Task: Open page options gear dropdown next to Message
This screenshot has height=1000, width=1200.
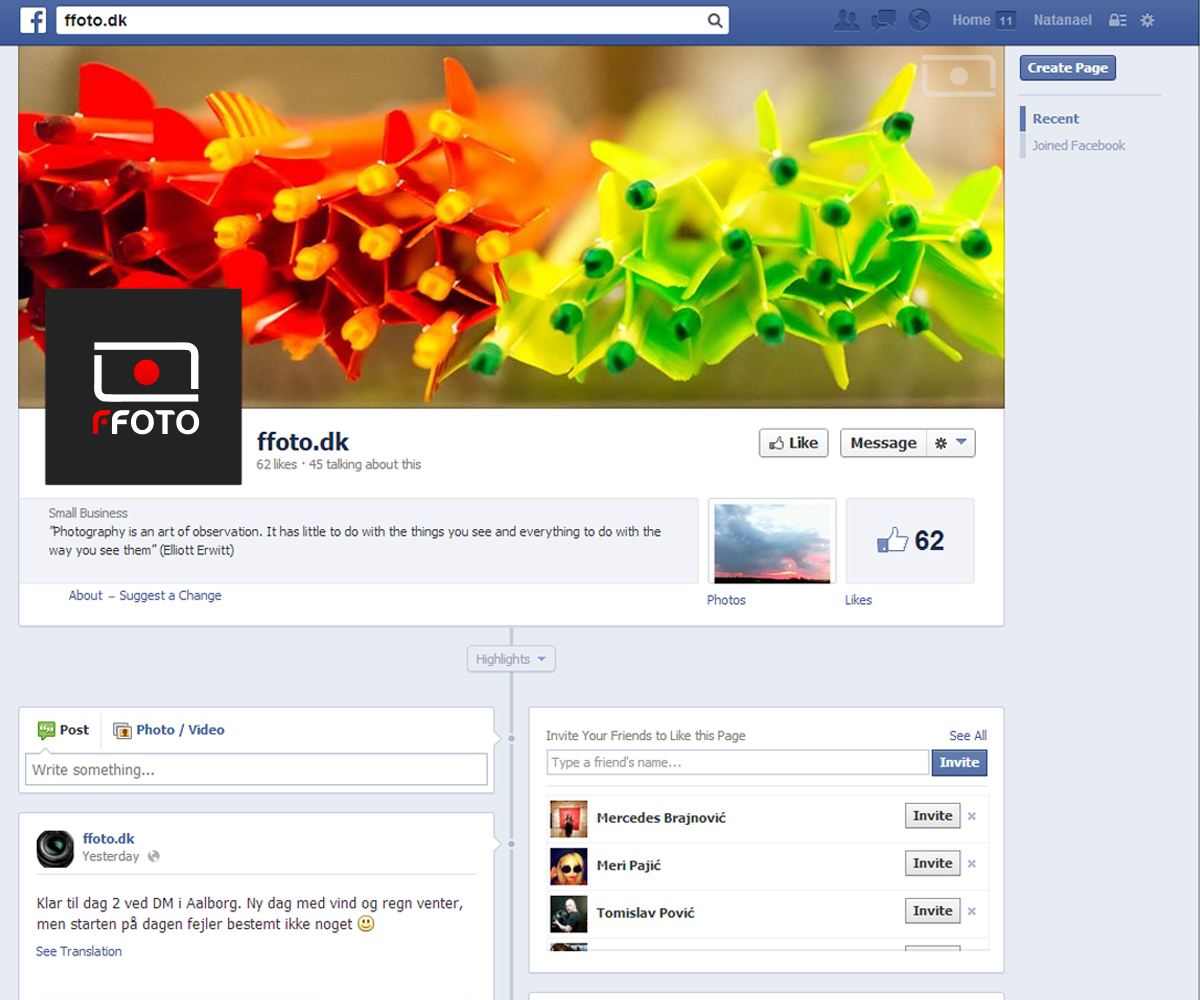Action: pos(950,443)
